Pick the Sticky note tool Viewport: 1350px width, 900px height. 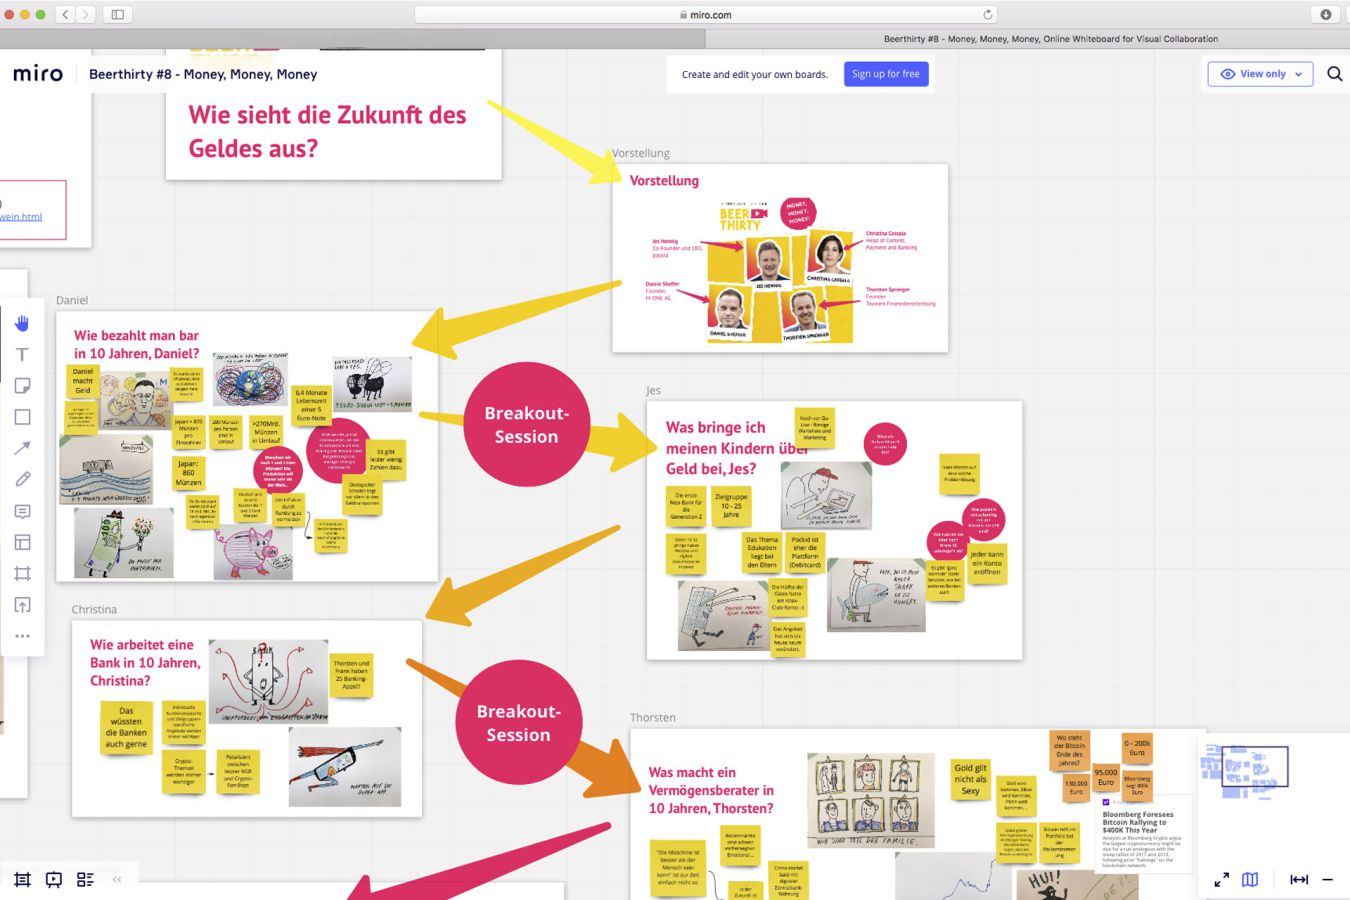[22, 386]
